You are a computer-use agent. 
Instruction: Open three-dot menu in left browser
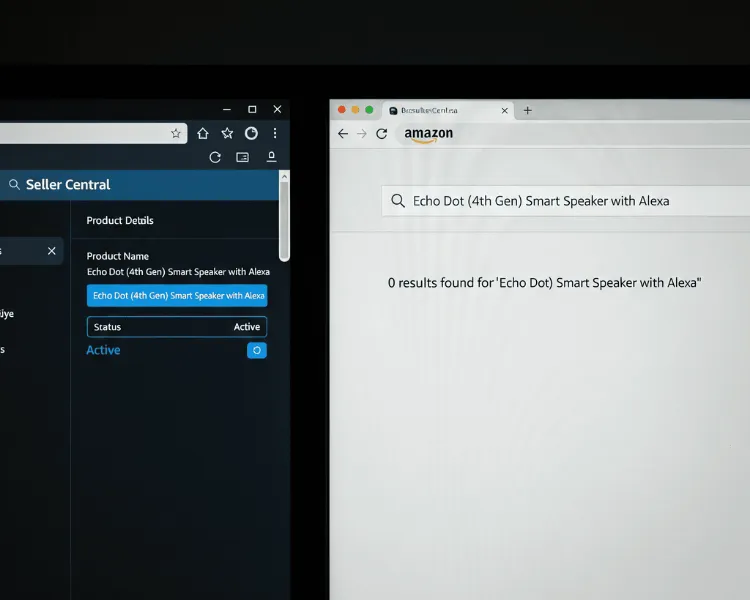coord(275,133)
